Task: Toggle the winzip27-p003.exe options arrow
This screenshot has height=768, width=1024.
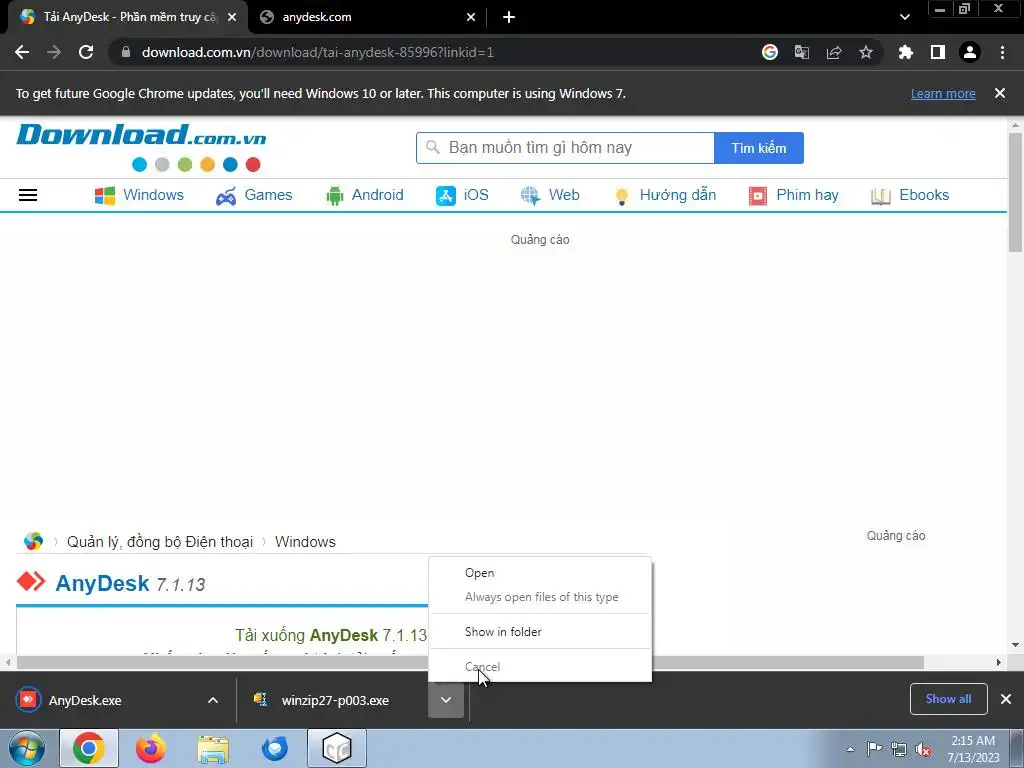Action: [x=446, y=700]
